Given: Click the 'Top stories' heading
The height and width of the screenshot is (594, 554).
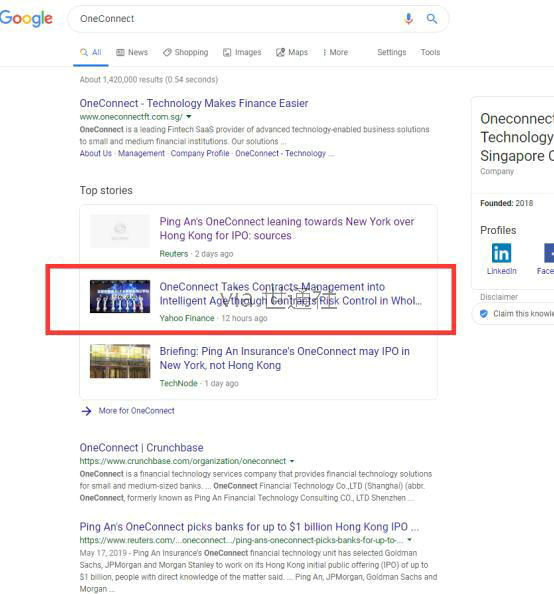Looking at the screenshot, I should (x=106, y=190).
